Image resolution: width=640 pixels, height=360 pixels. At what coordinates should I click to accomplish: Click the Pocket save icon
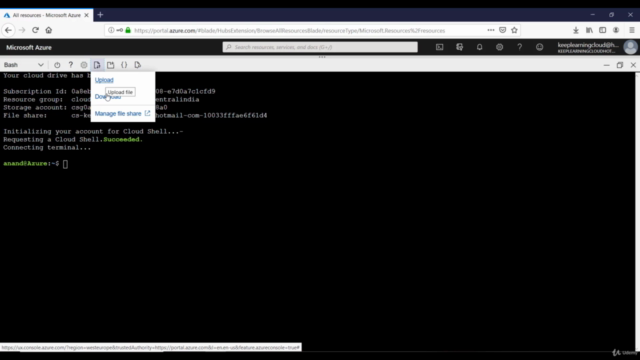pos(502,30)
